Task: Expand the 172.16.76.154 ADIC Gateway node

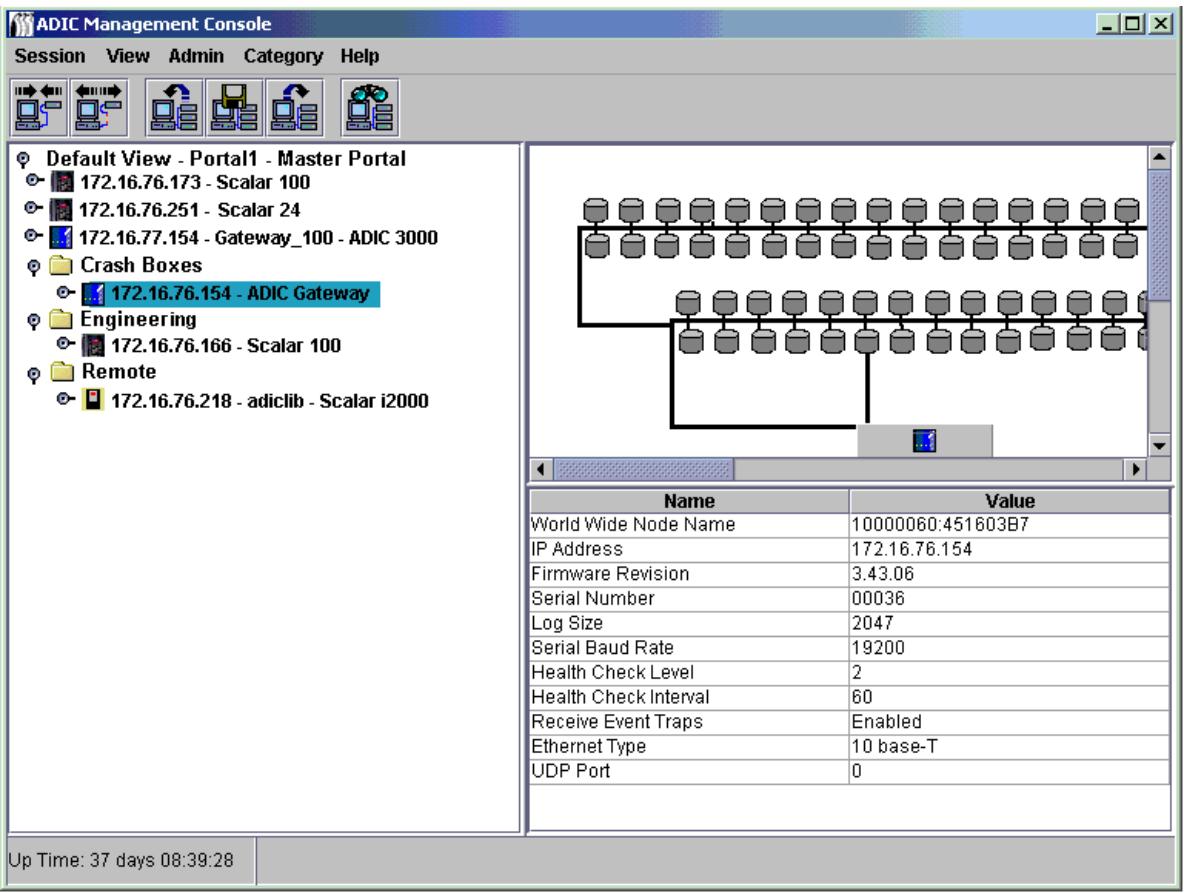Action: (66, 291)
